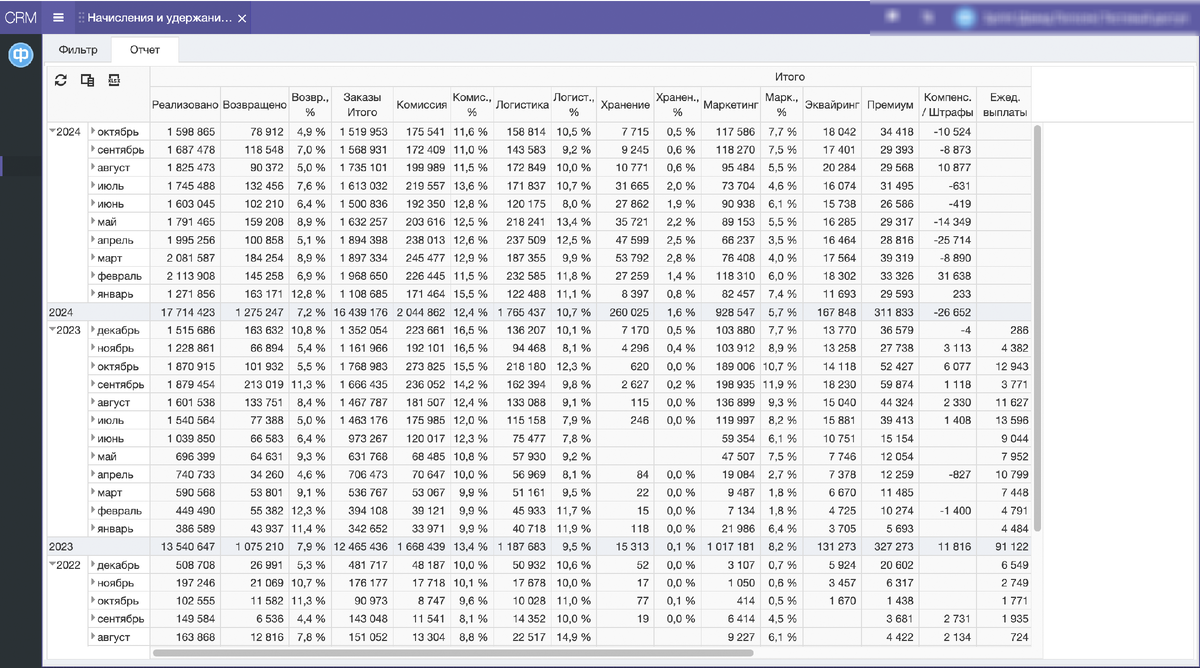Screen dimensions: 1200x668
Task: Click the Комиссия column header
Action: pyautogui.click(x=420, y=104)
